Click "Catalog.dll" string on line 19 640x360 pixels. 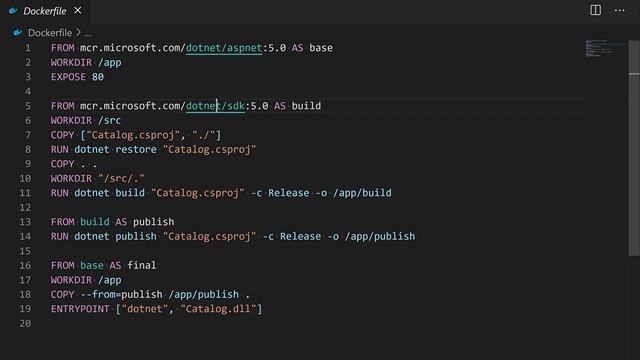click(218, 309)
